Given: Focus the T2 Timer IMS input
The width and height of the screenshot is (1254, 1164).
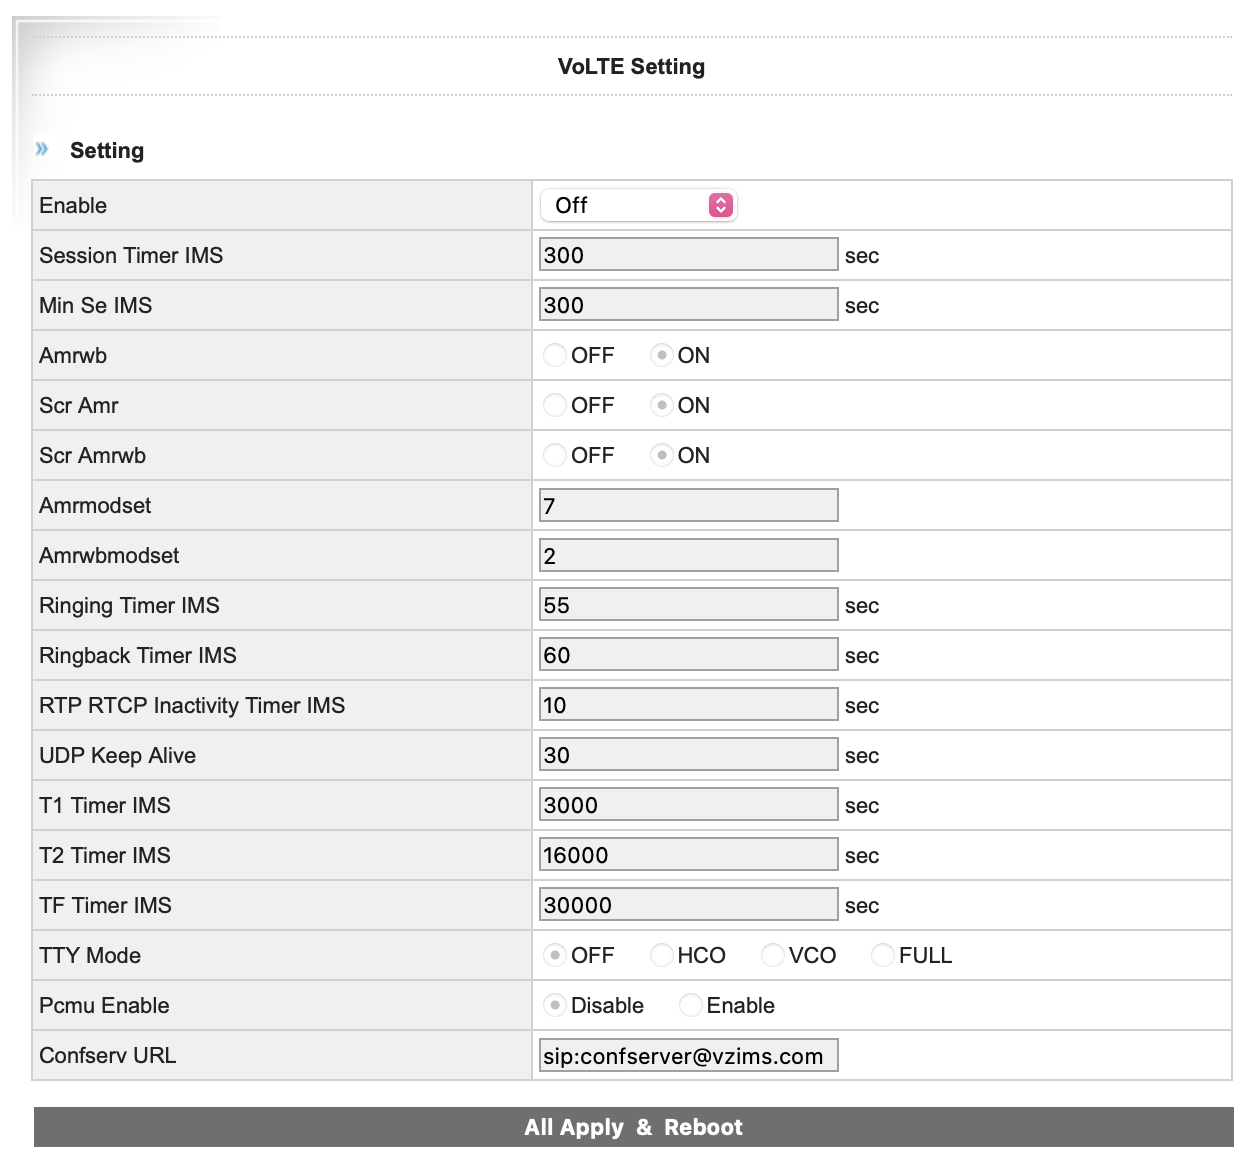Looking at the screenshot, I should pos(688,855).
